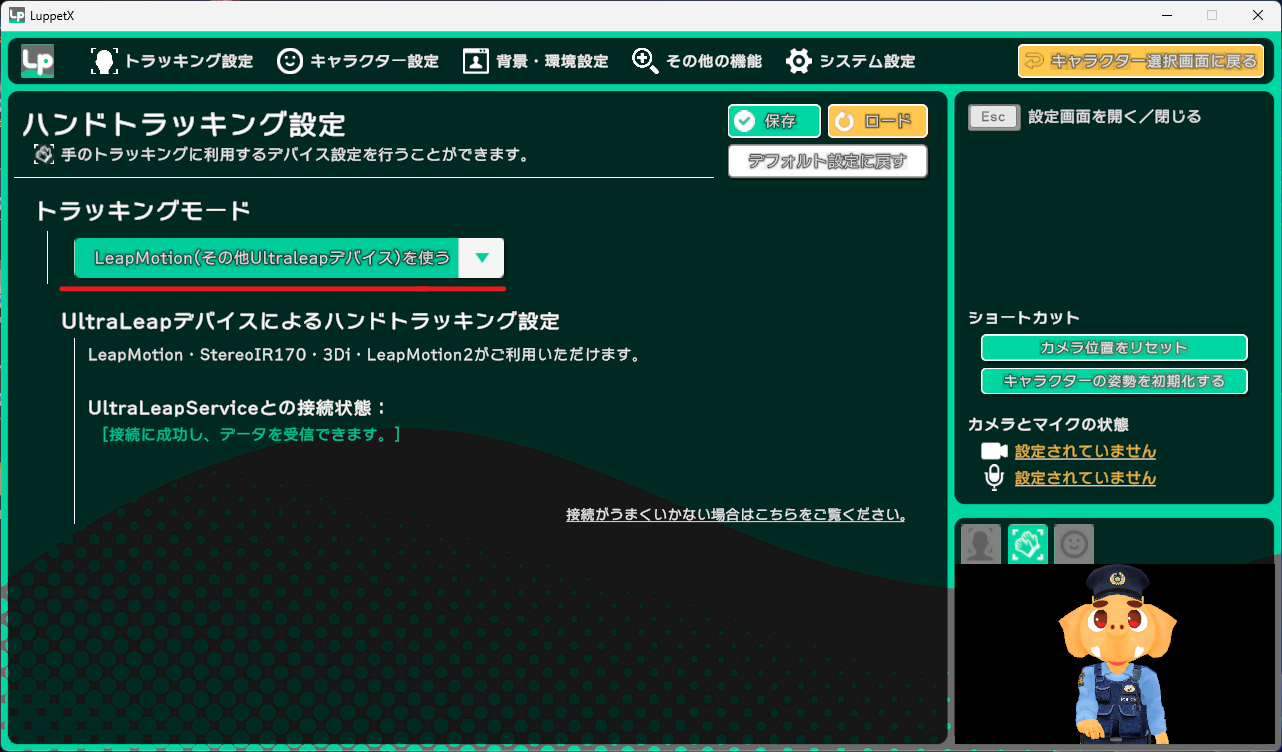Click キャラクターの姿勢を初期化する shortcut
Screen dimensions: 1282x752
point(1114,381)
